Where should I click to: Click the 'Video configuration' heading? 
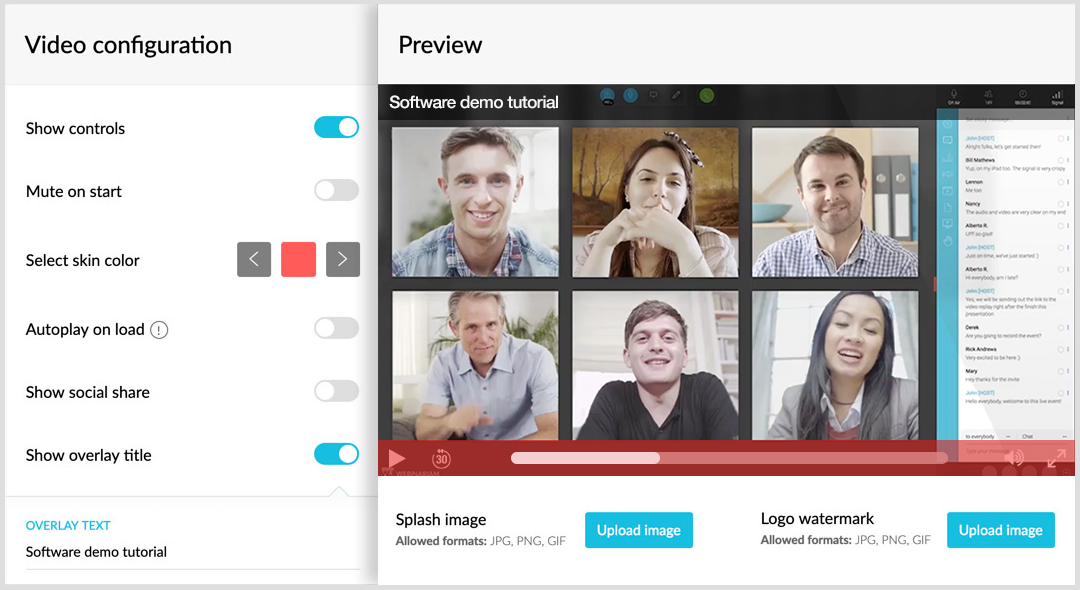click(x=128, y=45)
